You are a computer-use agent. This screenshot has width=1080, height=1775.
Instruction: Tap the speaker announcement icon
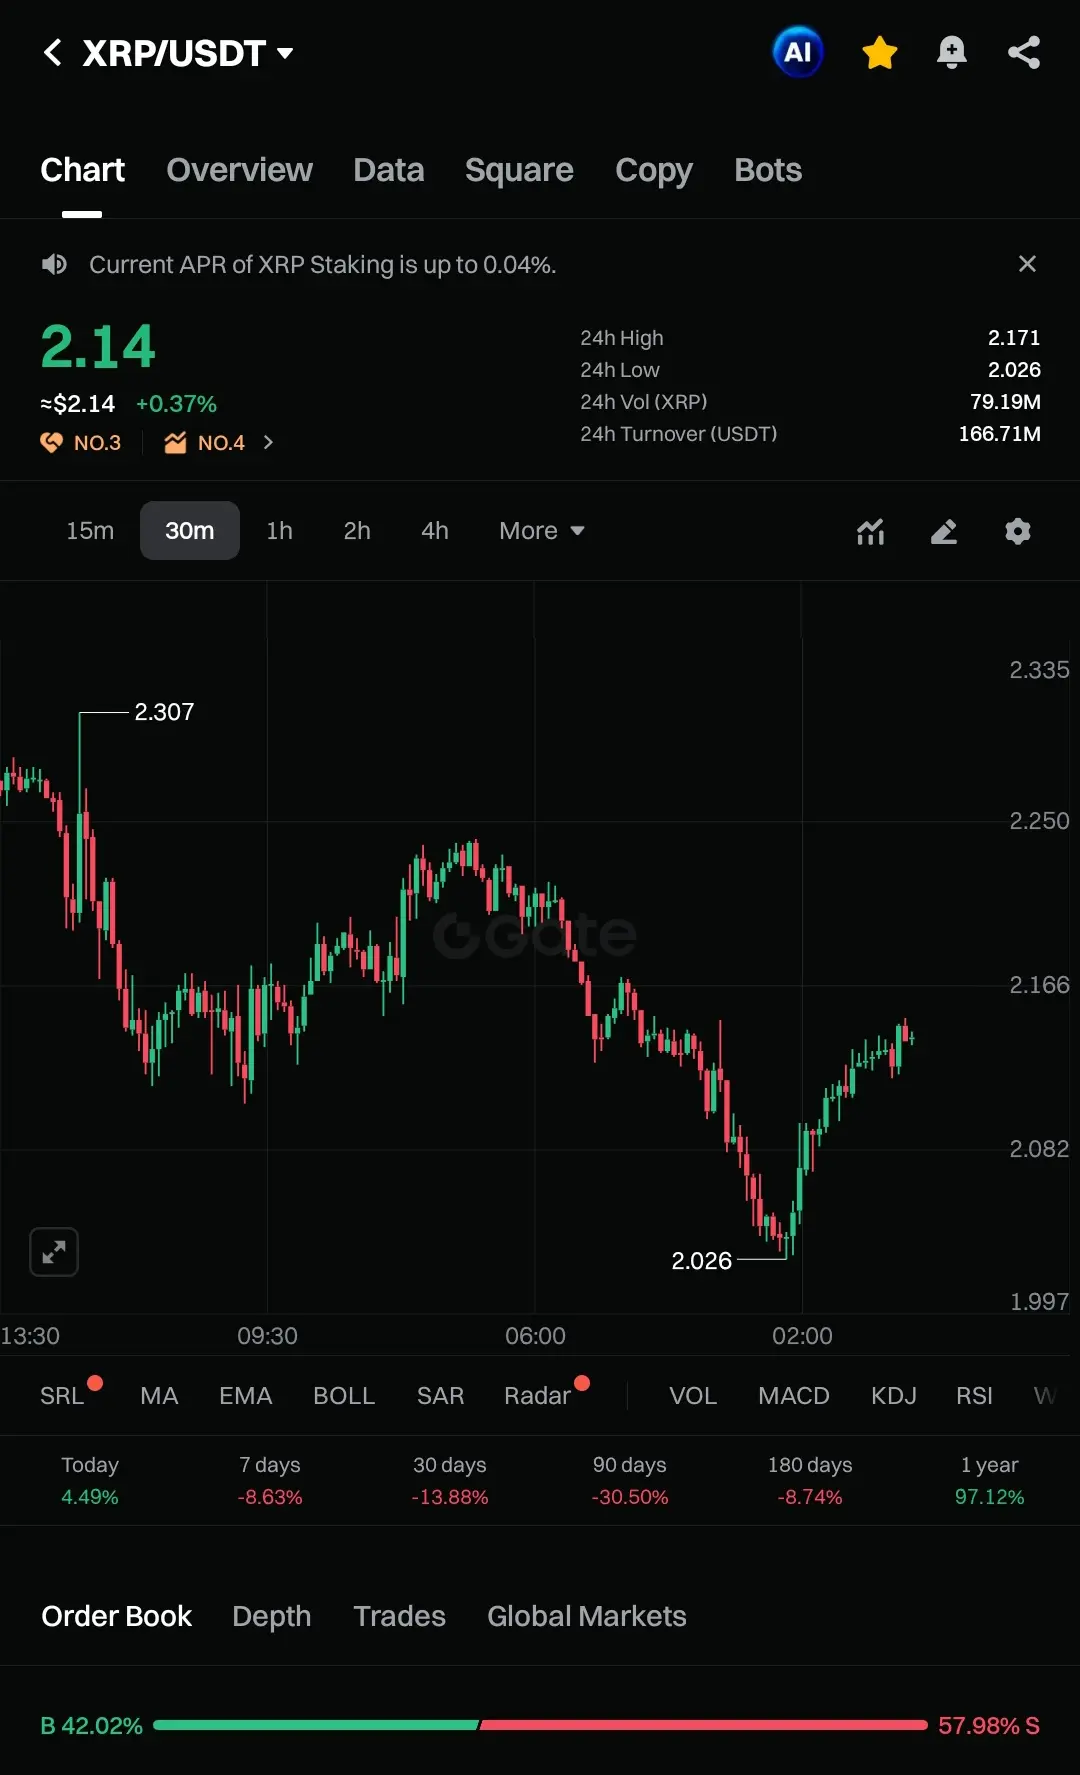click(x=54, y=264)
